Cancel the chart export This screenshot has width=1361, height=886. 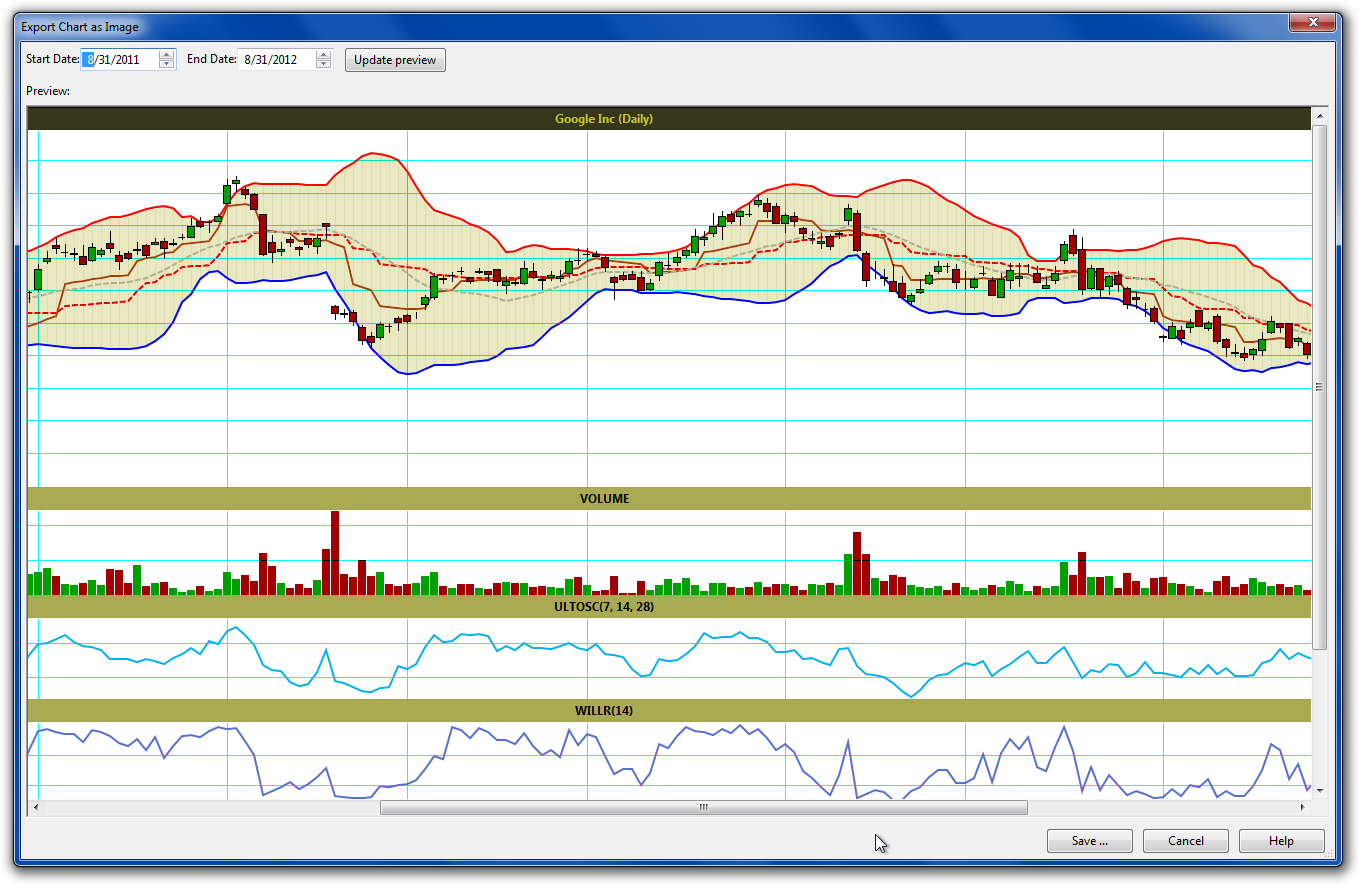[x=1185, y=841]
